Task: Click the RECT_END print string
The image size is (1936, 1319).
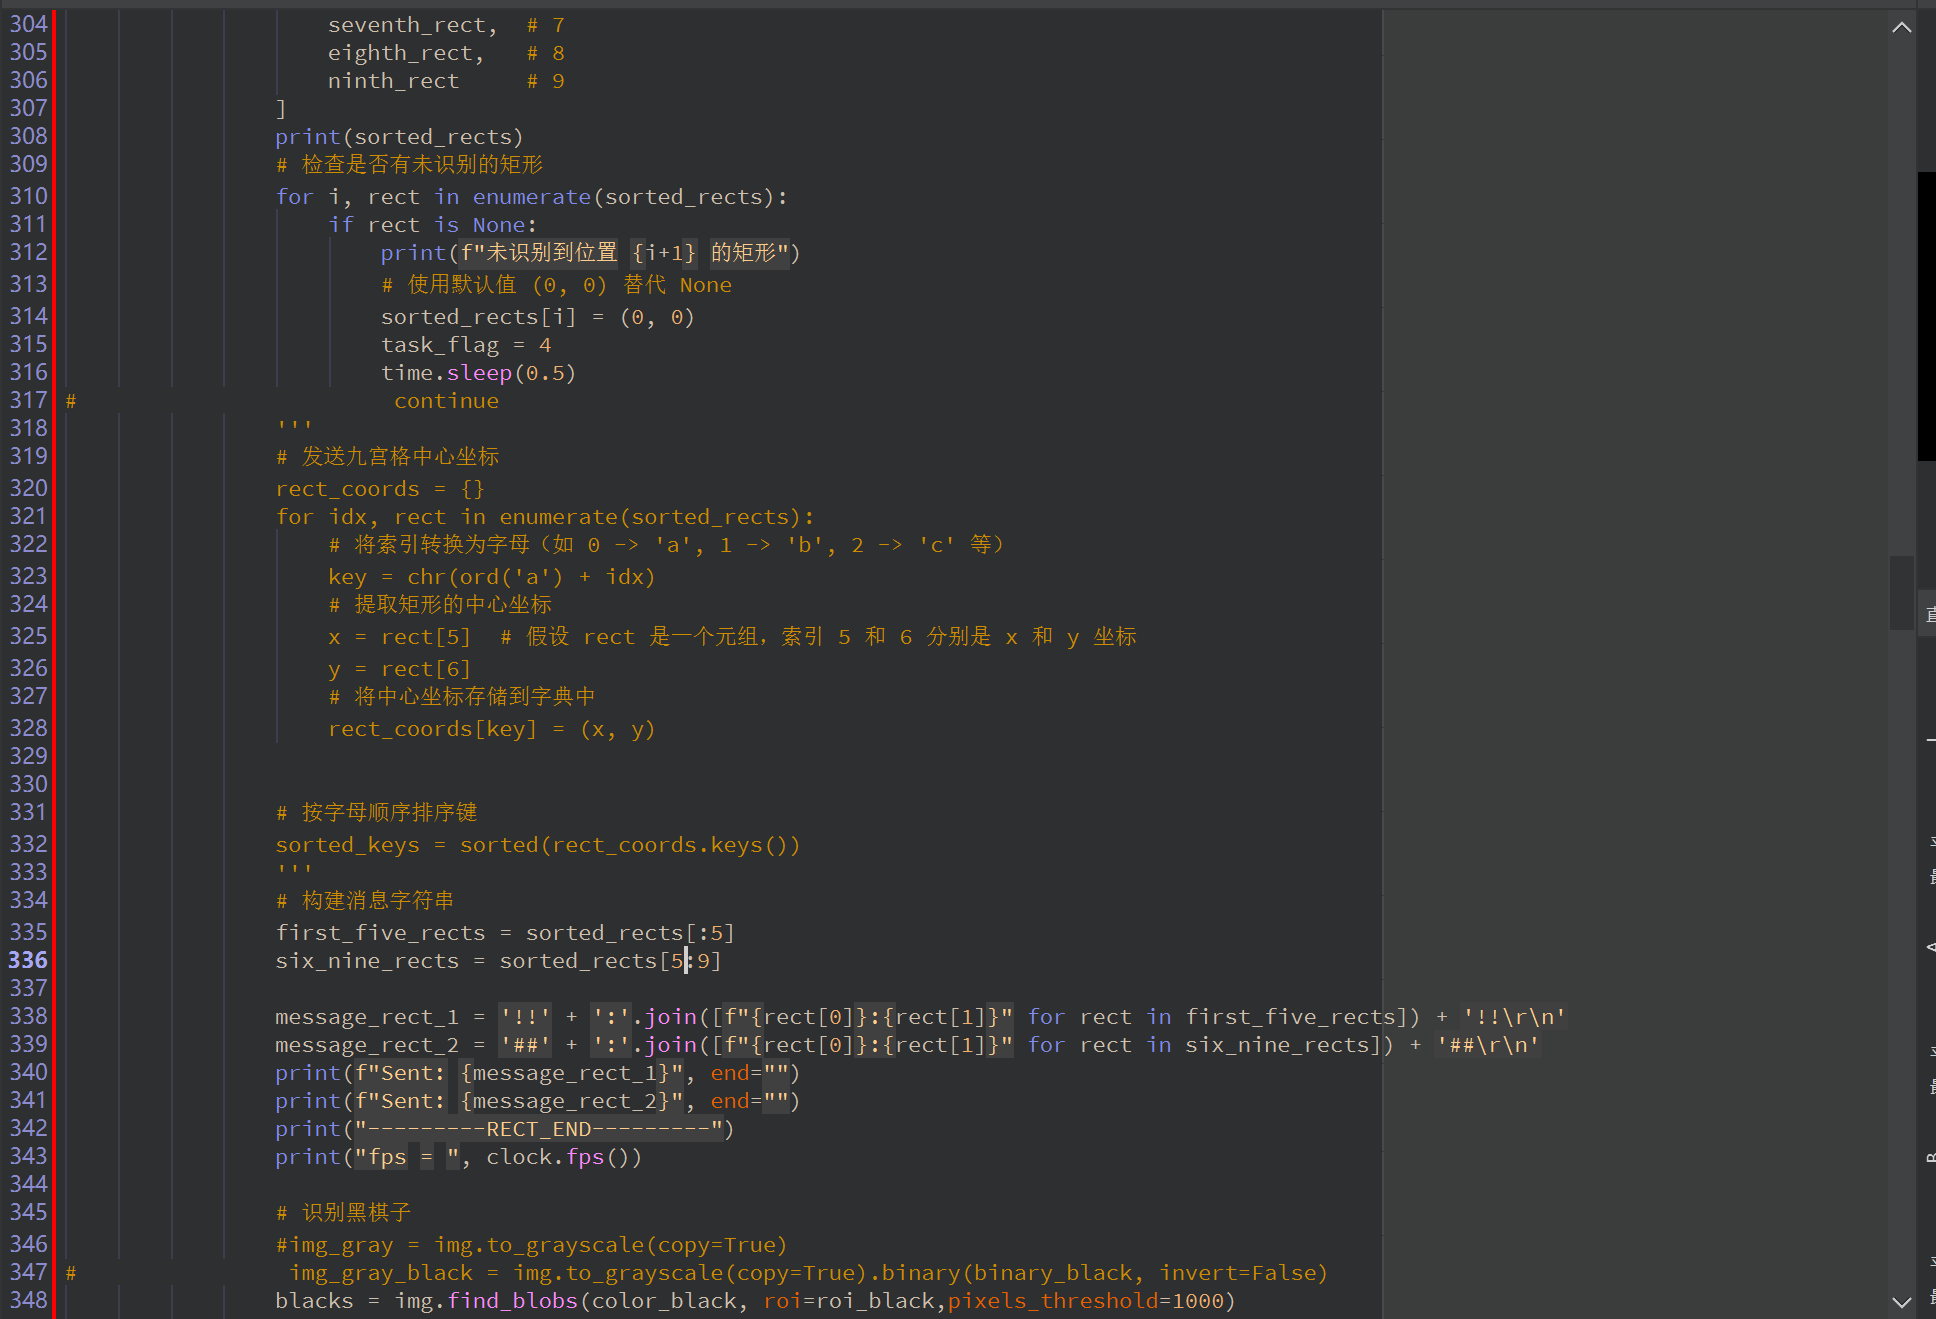Action: [539, 1129]
